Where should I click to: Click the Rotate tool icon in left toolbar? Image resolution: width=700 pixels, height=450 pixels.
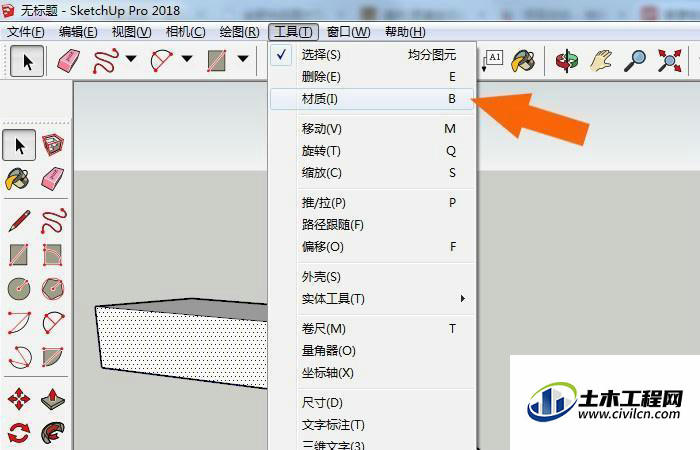coord(19,433)
